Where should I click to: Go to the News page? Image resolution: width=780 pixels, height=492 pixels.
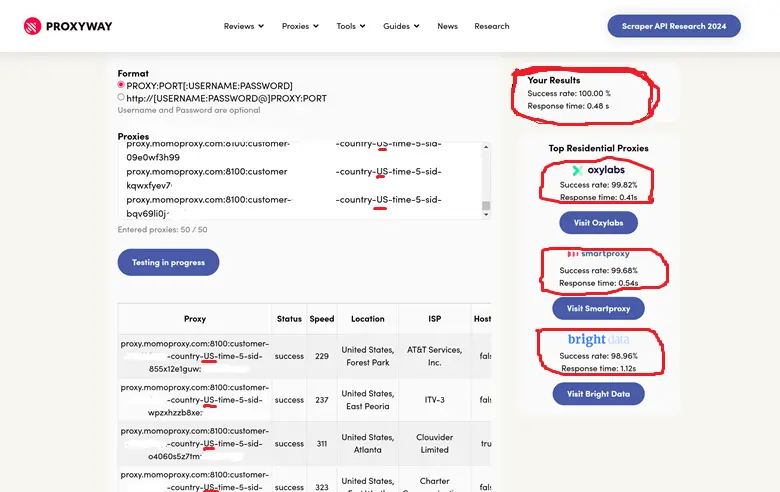pyautogui.click(x=447, y=26)
